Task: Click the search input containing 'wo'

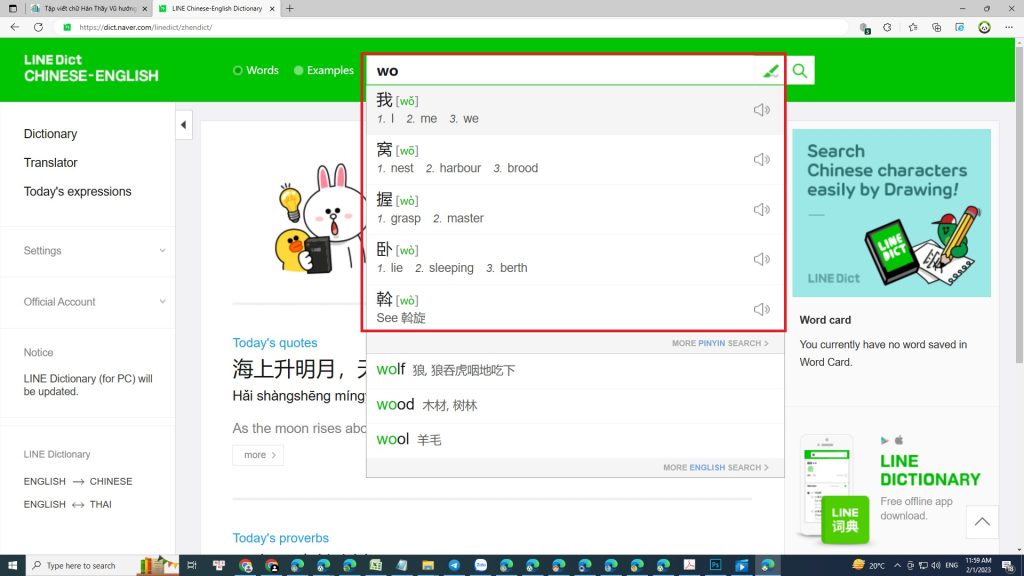Action: (562, 71)
